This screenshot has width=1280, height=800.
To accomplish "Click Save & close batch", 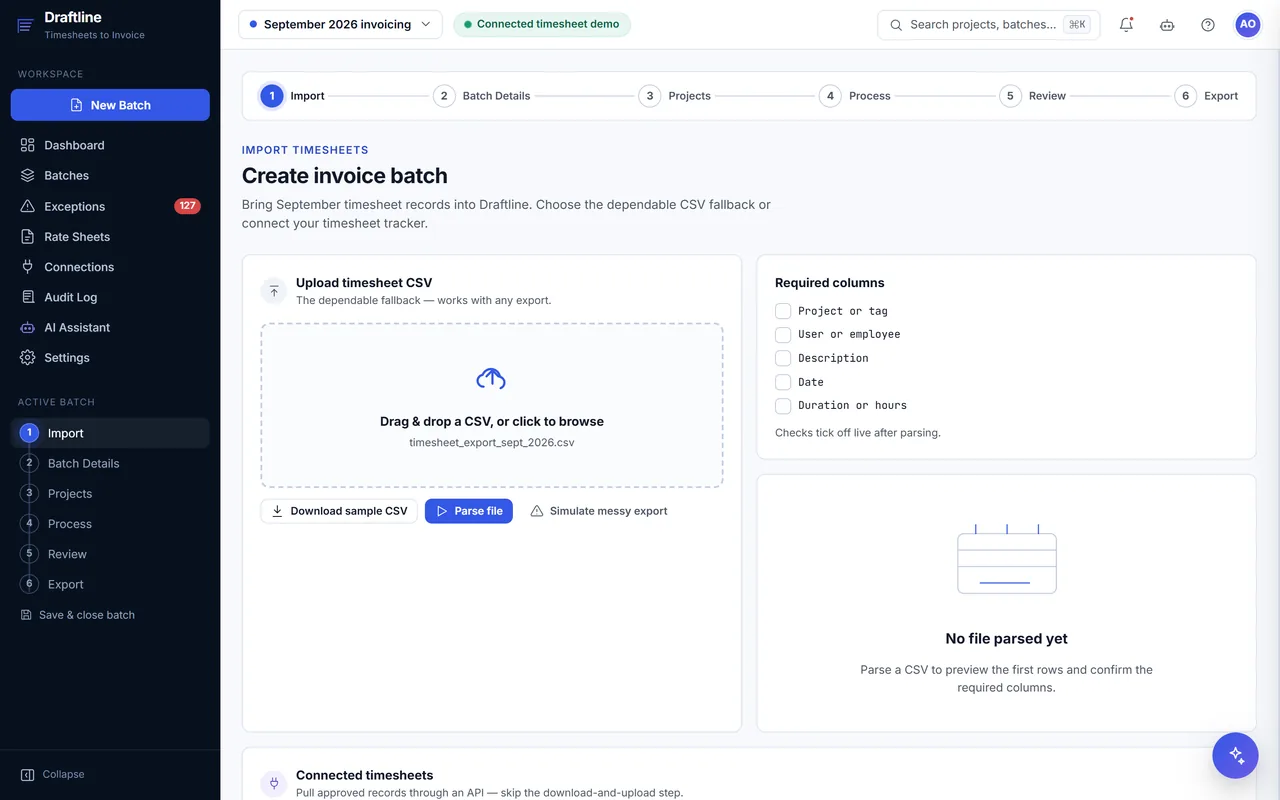I will click(x=78, y=615).
